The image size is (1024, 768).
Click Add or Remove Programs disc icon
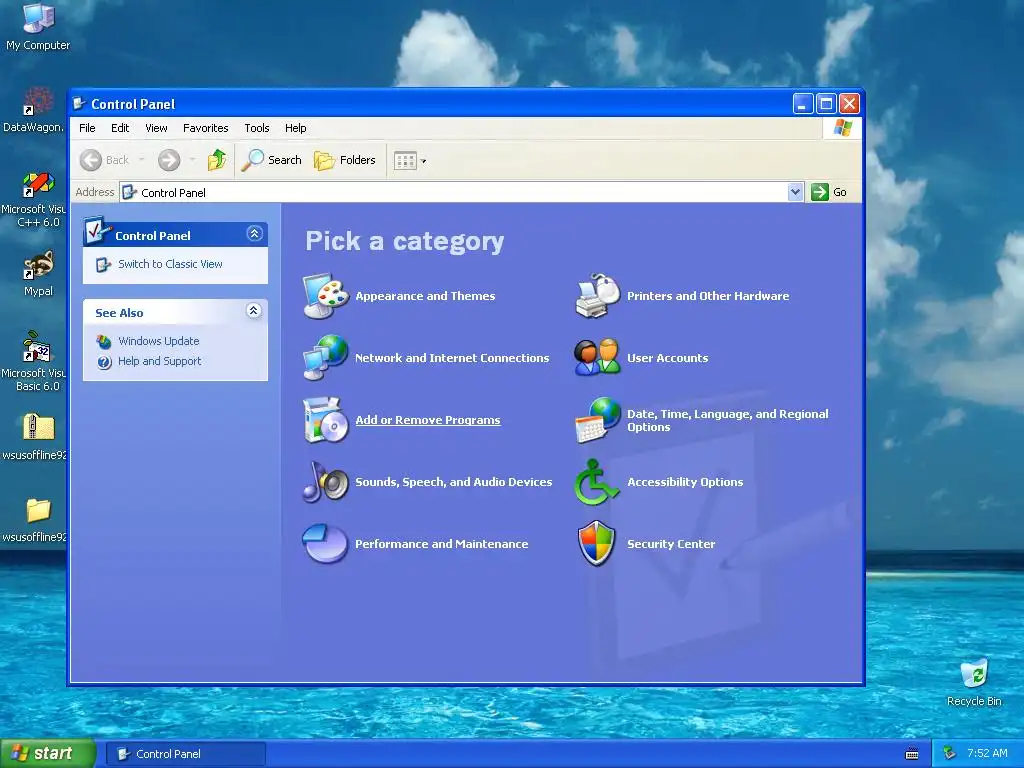click(325, 420)
